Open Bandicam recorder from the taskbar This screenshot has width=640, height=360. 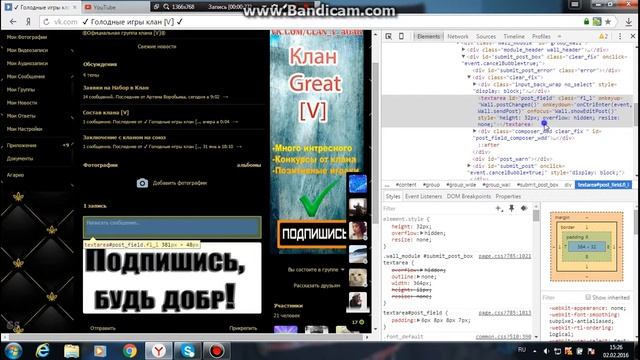217,351
